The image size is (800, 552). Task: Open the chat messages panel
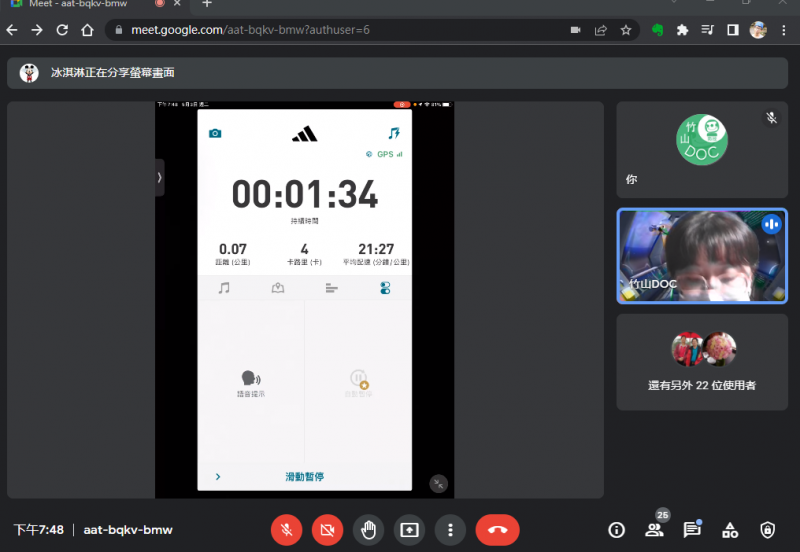[691, 530]
